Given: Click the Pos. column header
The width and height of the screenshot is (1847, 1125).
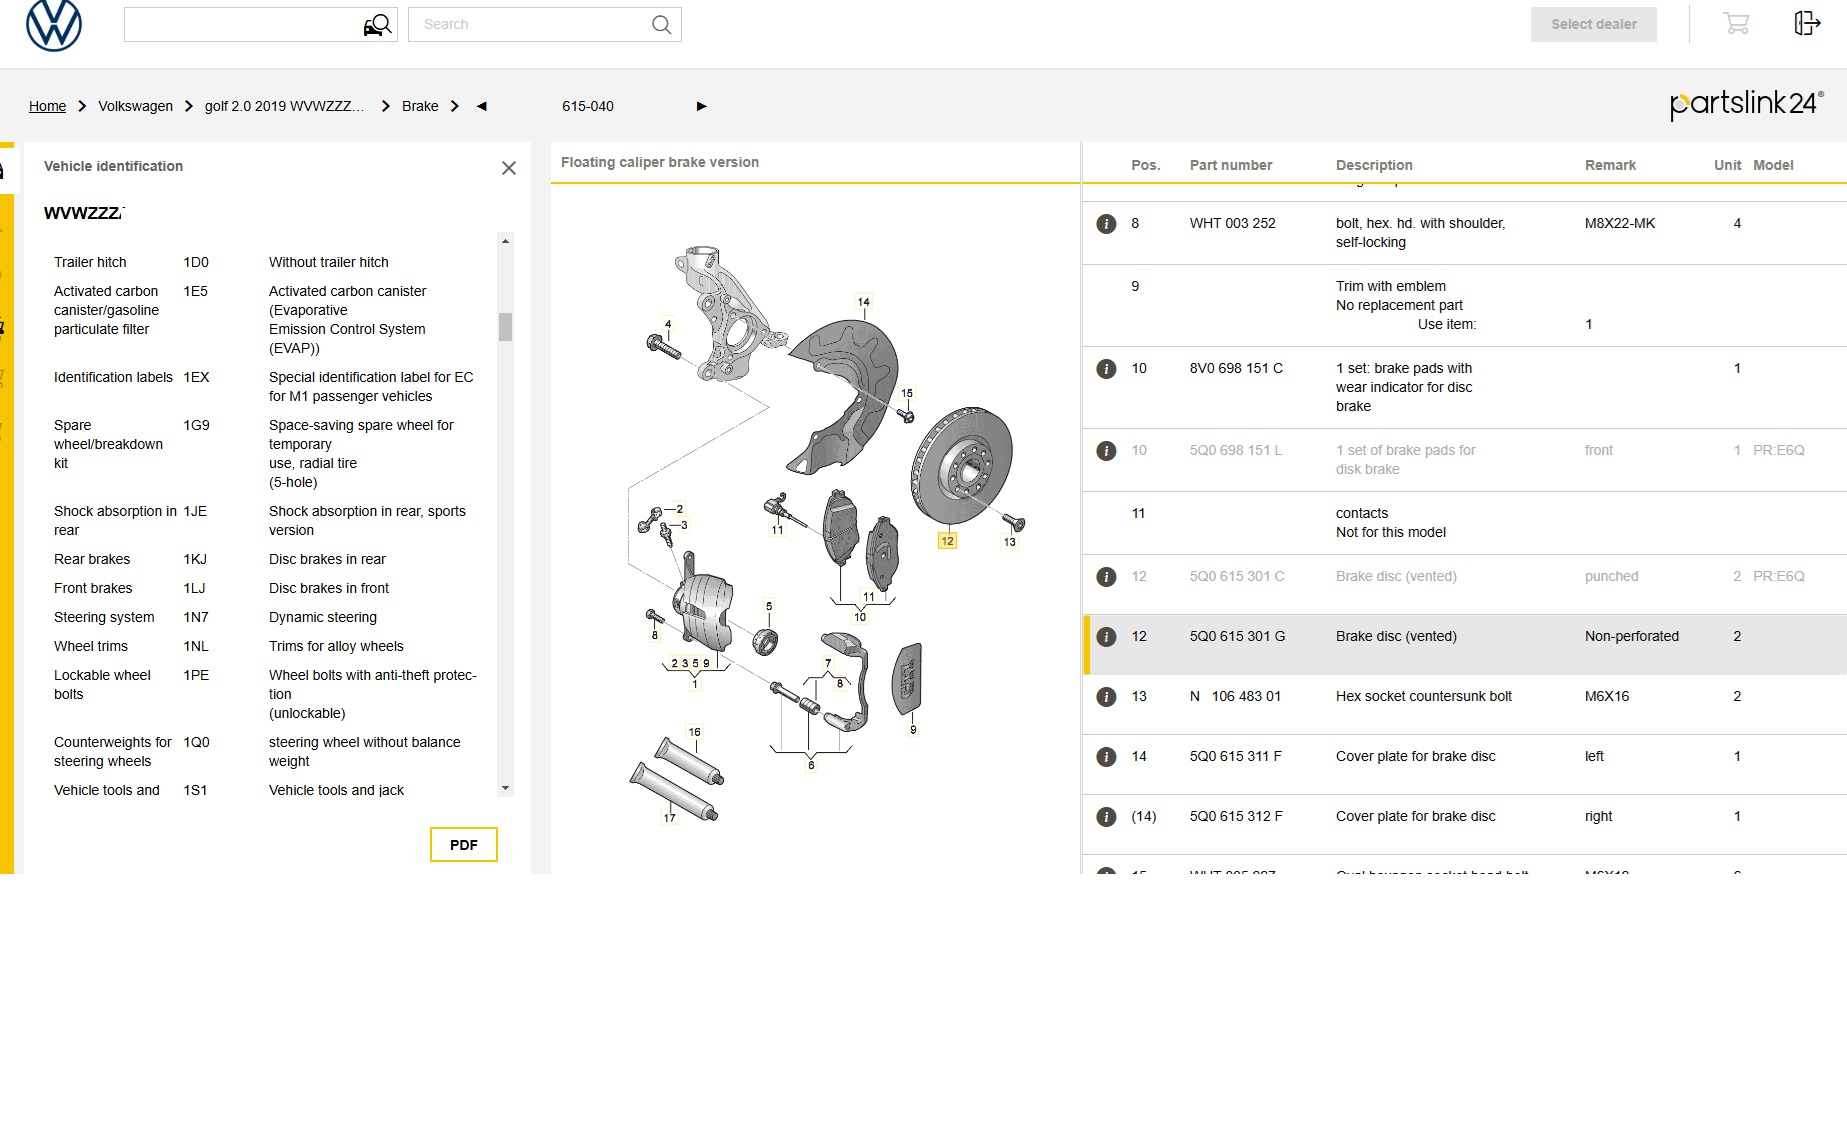Looking at the screenshot, I should pos(1146,165).
